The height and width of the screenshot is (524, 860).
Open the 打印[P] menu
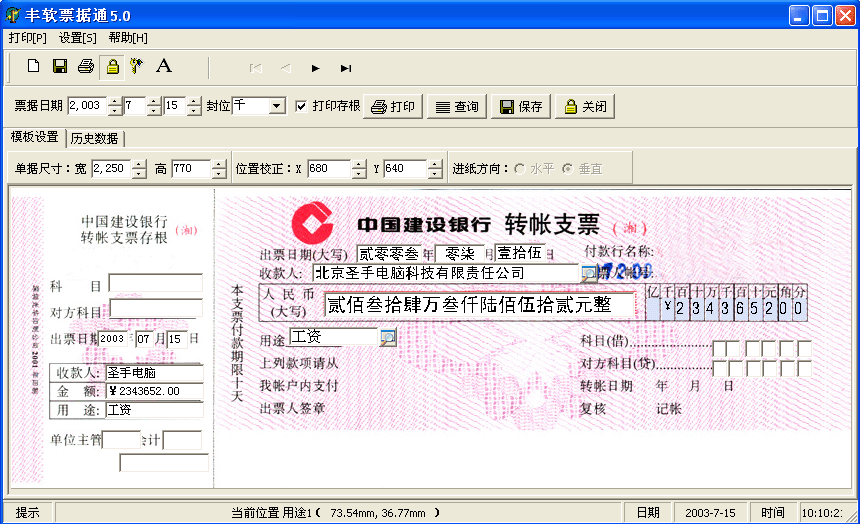27,38
